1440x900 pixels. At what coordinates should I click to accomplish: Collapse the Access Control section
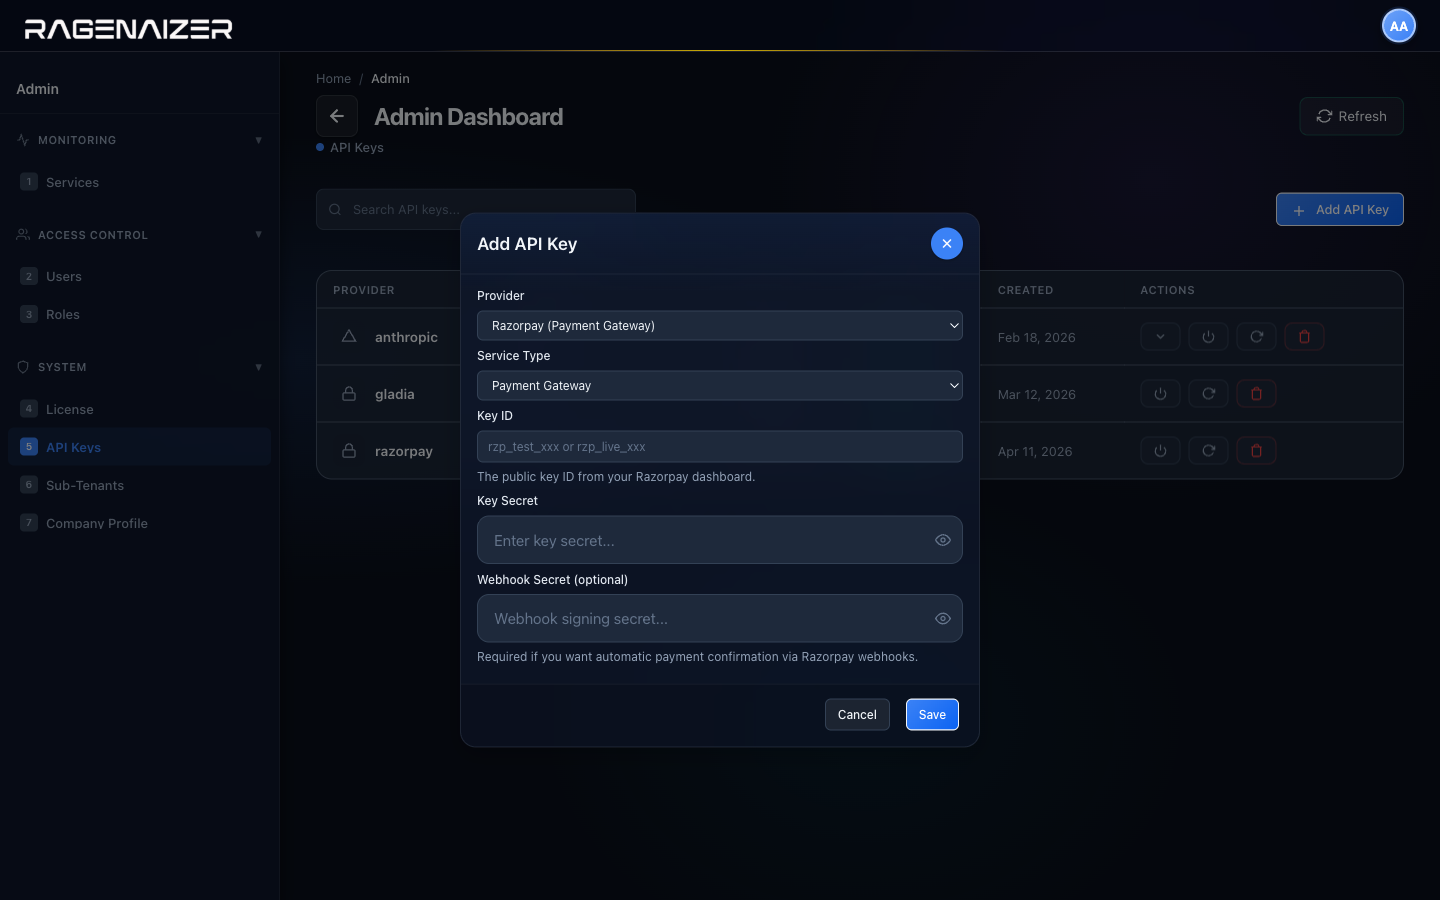[x=258, y=235]
